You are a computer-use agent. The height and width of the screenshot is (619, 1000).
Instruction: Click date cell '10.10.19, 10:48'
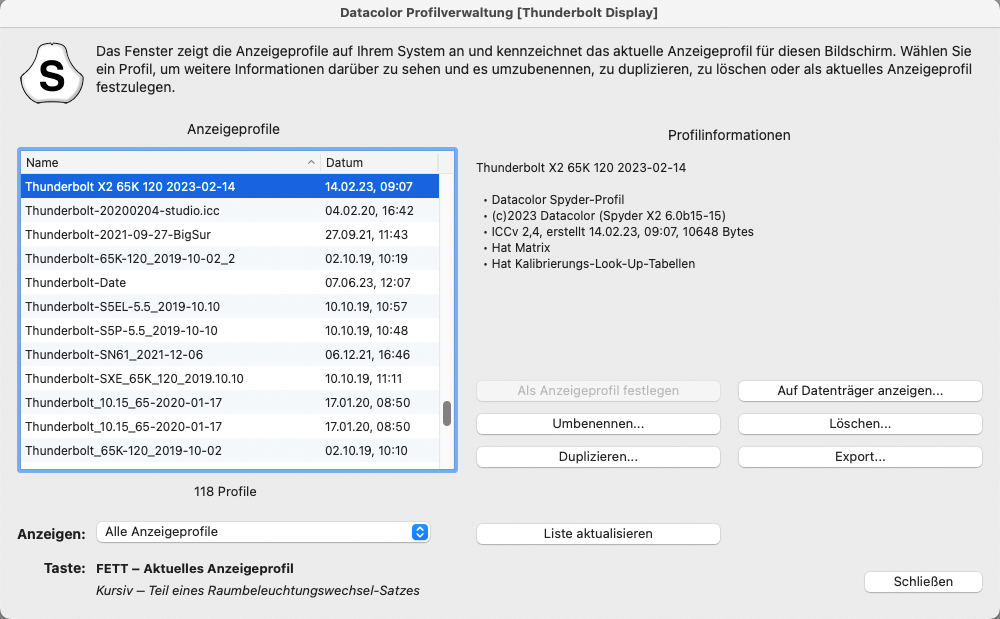[x=366, y=331]
